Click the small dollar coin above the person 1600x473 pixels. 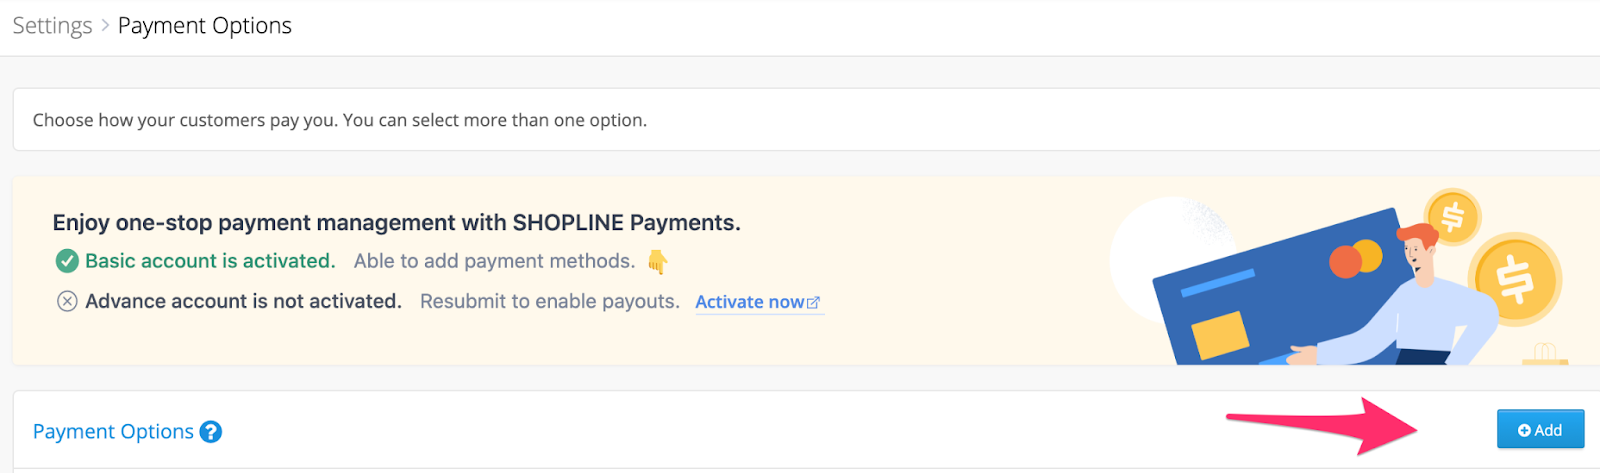point(1452,216)
